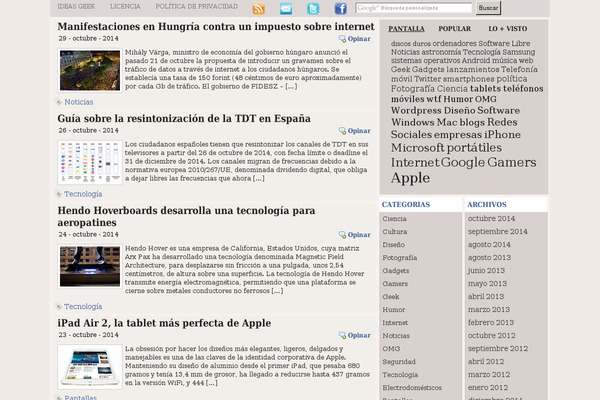Open the Hendo Hoverboards article title
The width and height of the screenshot is (600, 400).
click(x=186, y=216)
